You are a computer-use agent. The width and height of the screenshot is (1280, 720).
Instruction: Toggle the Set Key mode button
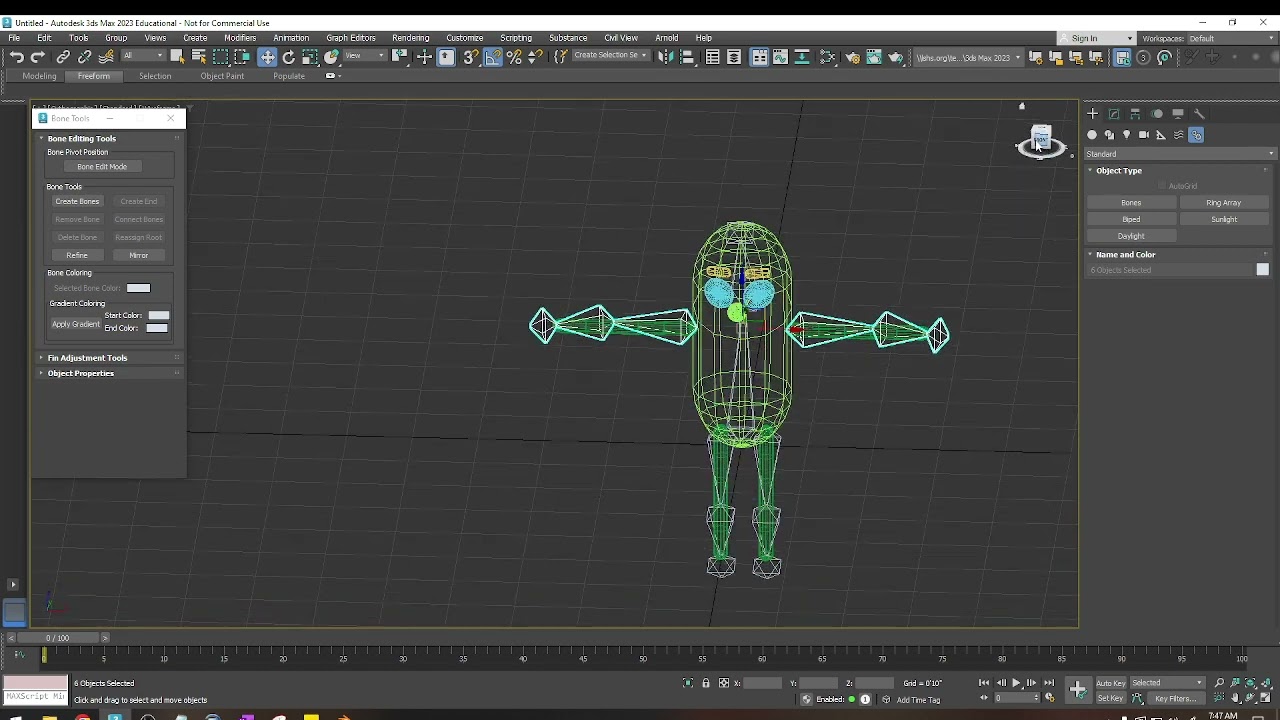[x=1111, y=698]
